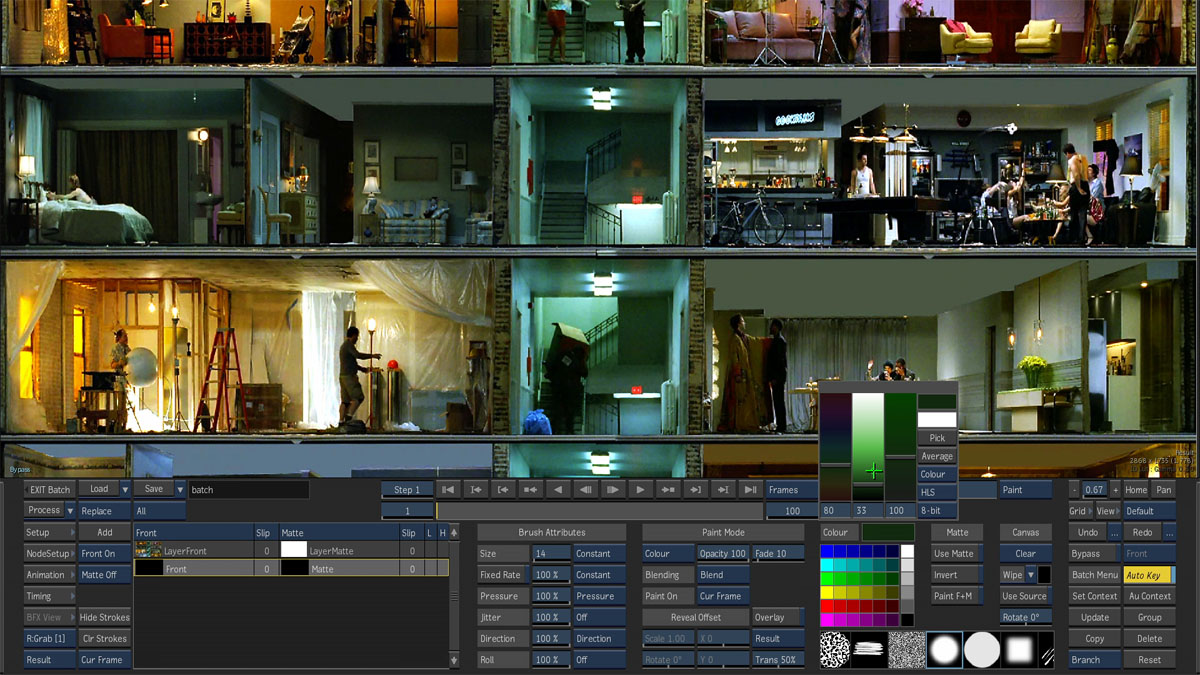Screen dimensions: 1200x675
Task: Click the rightmost transport button before Frames
Action: (x=749, y=490)
